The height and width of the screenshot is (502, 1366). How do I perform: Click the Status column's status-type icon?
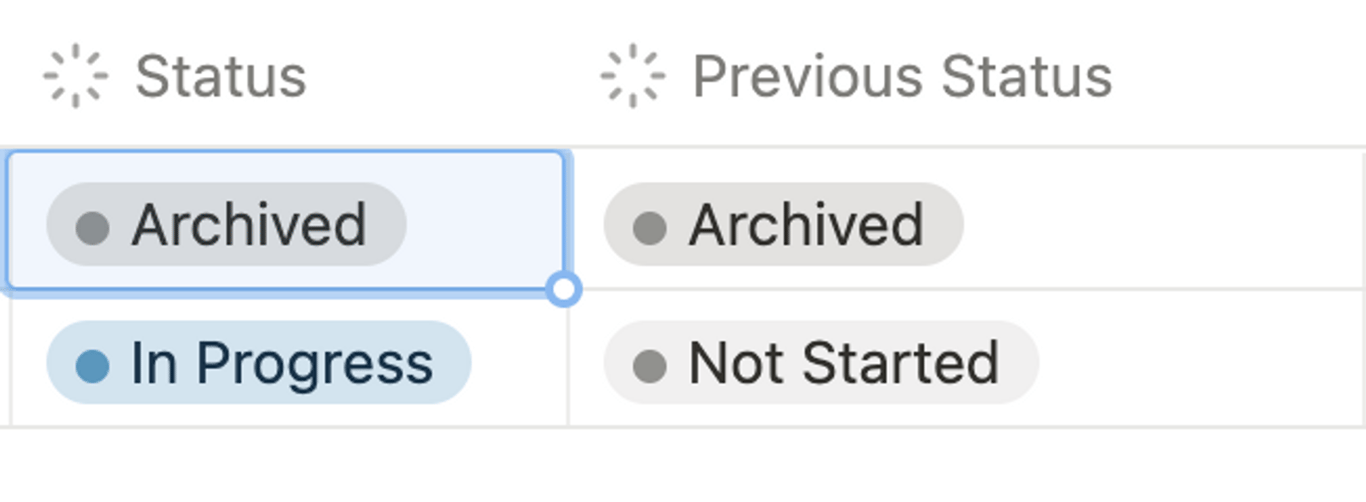click(x=75, y=76)
